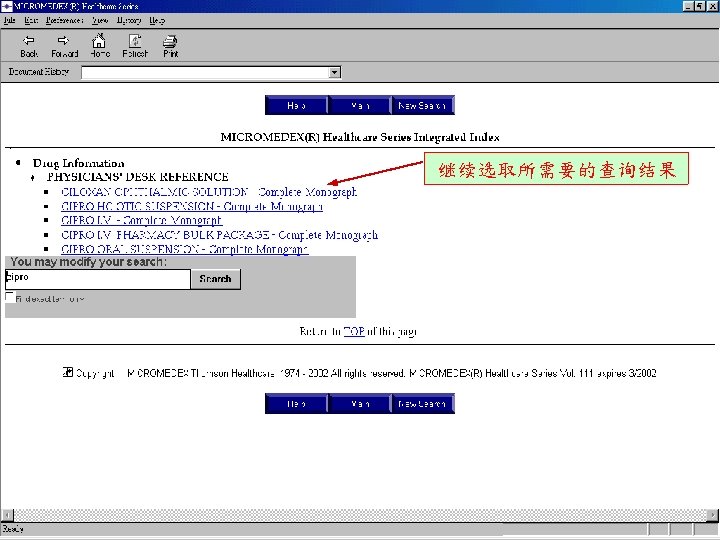Screen dimensions: 720x540
Task: Click the MICROMEDEX title bar application icon
Action: click(x=6, y=6)
